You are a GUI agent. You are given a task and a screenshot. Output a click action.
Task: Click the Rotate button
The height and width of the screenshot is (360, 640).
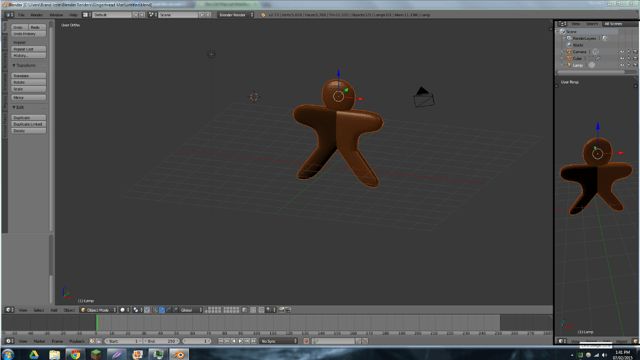29,82
